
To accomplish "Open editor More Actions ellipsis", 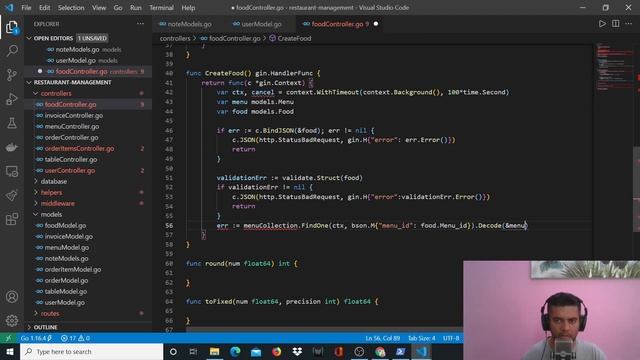I will click(x=629, y=24).
